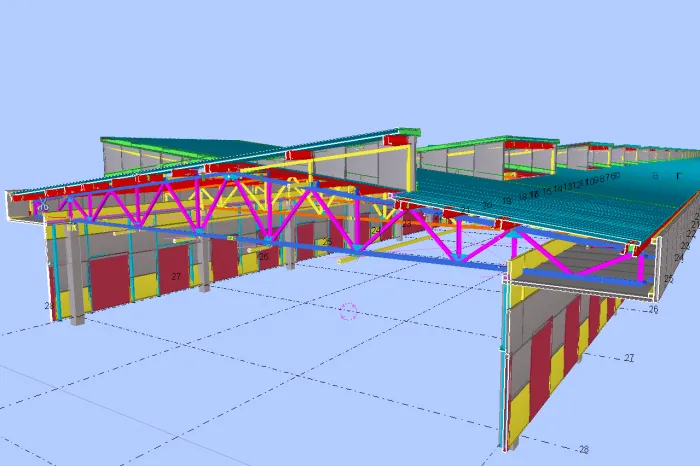Click grid label B on the roof
Image resolution: width=700 pixels, height=466 pixels.
tap(654, 176)
